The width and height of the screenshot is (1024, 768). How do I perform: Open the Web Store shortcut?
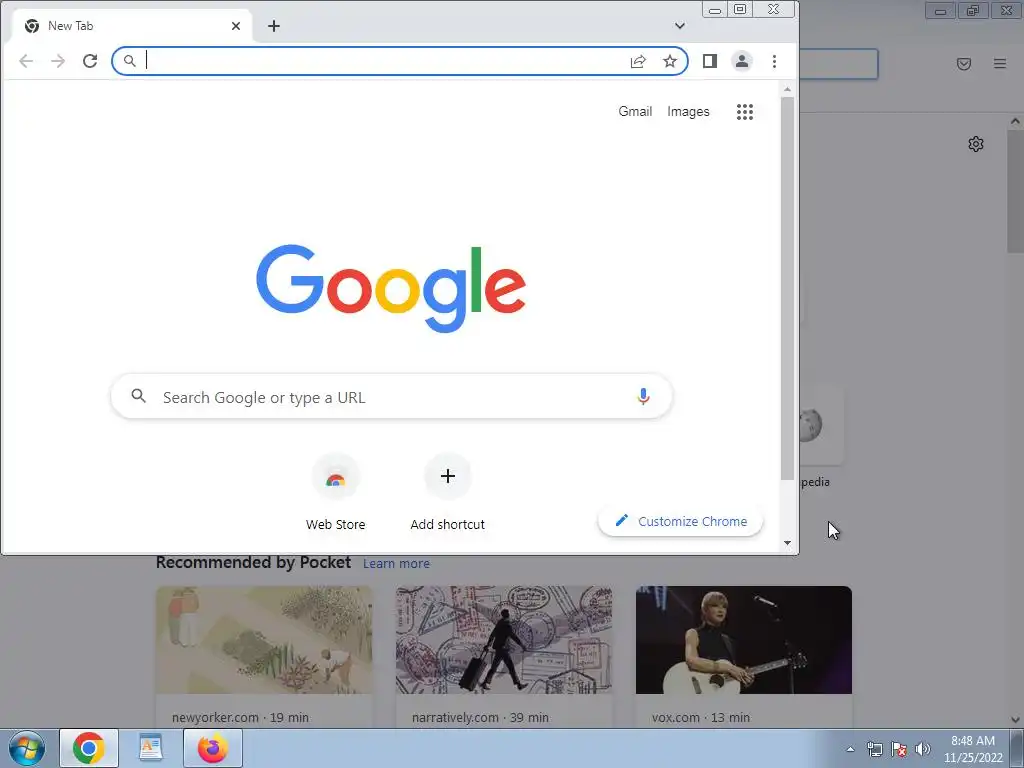click(x=336, y=492)
